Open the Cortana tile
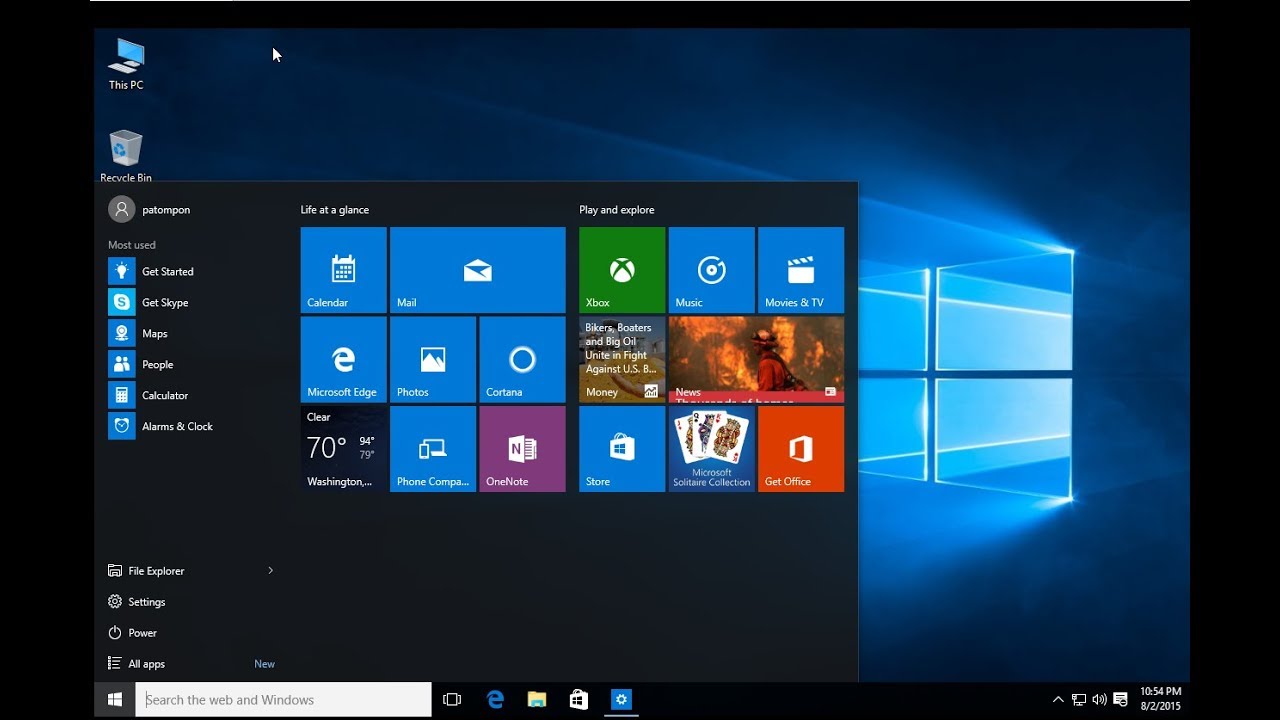The height and width of the screenshot is (720, 1280). coord(522,360)
